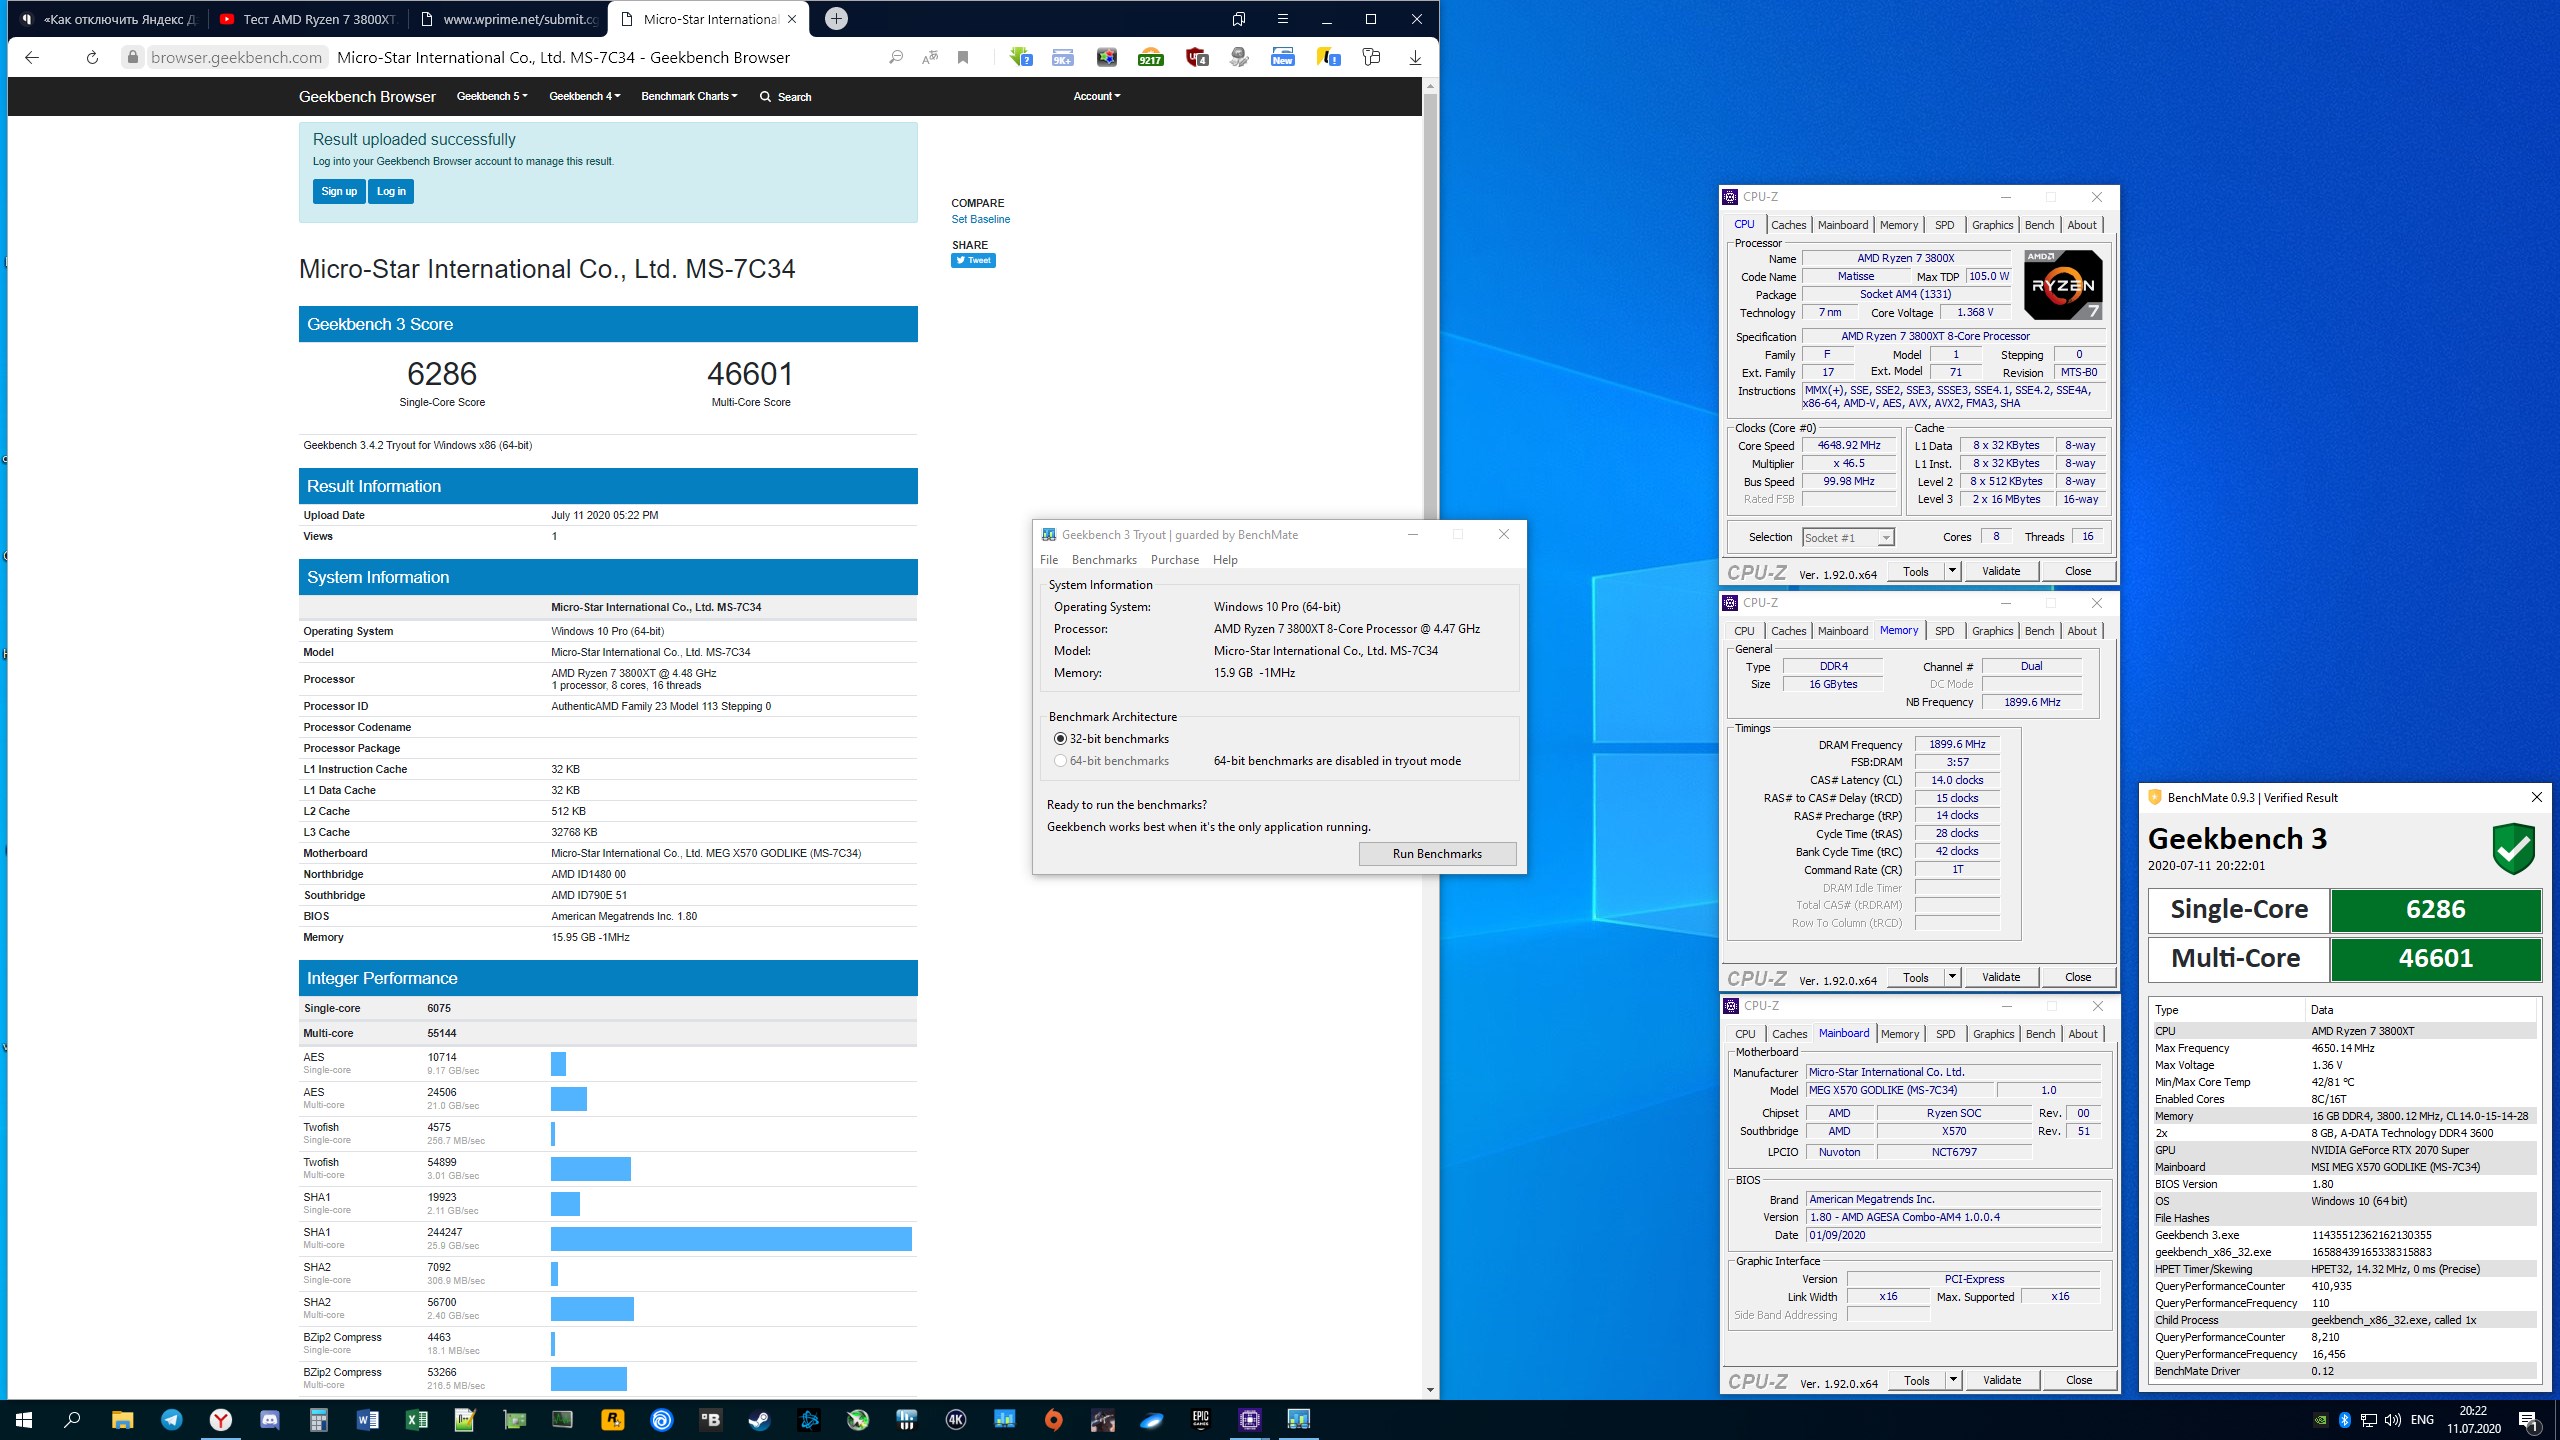
Task: Open Telegram from the taskbar
Action: [172, 1419]
